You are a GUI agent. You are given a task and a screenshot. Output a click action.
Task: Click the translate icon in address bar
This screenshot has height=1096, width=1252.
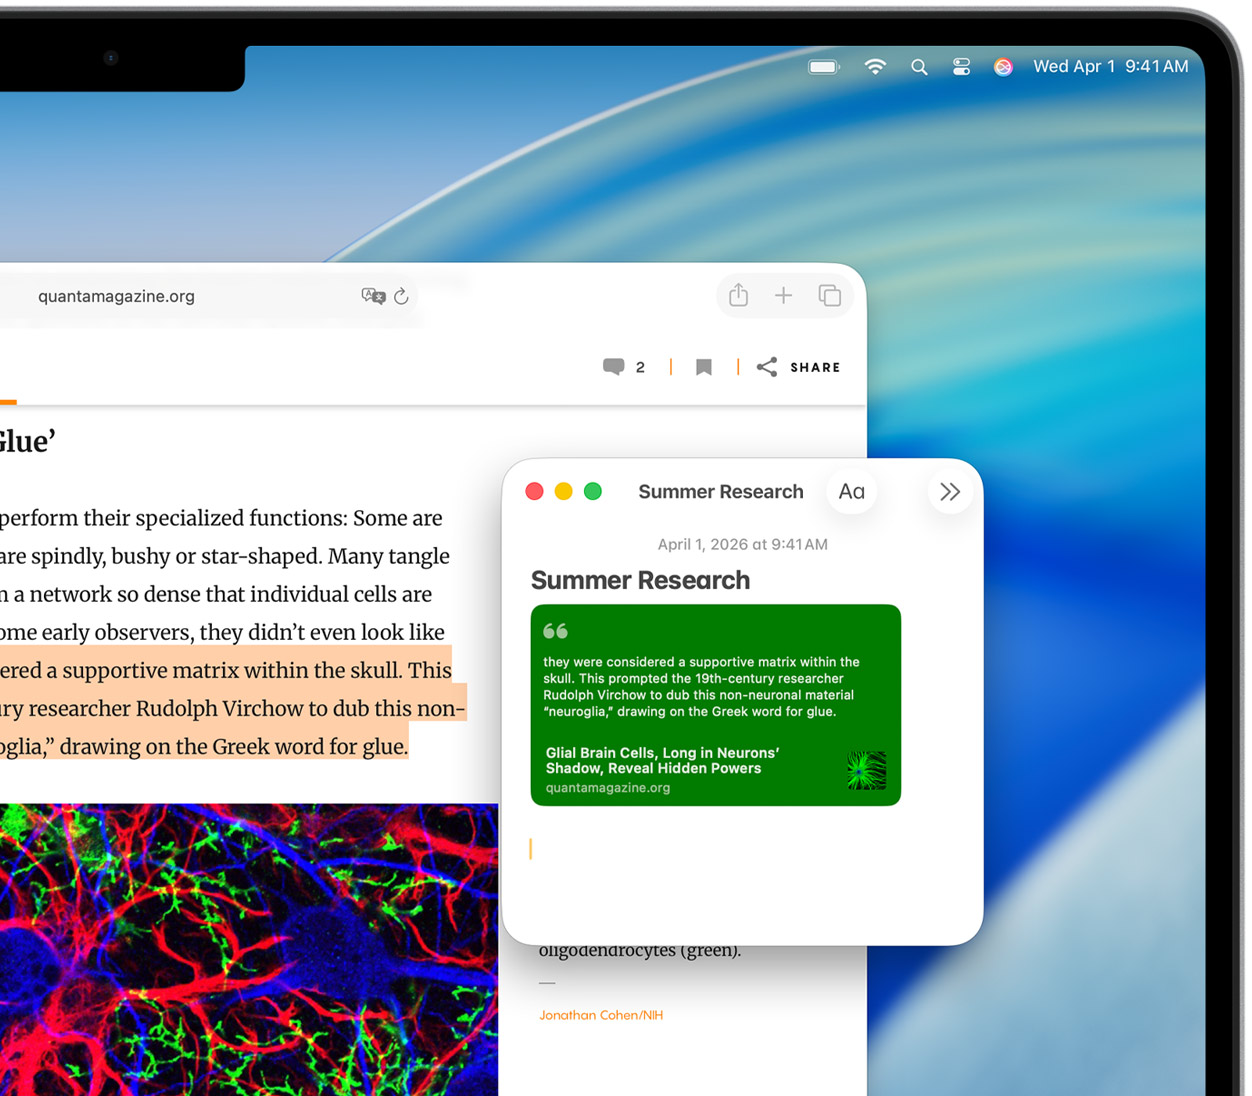tap(373, 296)
